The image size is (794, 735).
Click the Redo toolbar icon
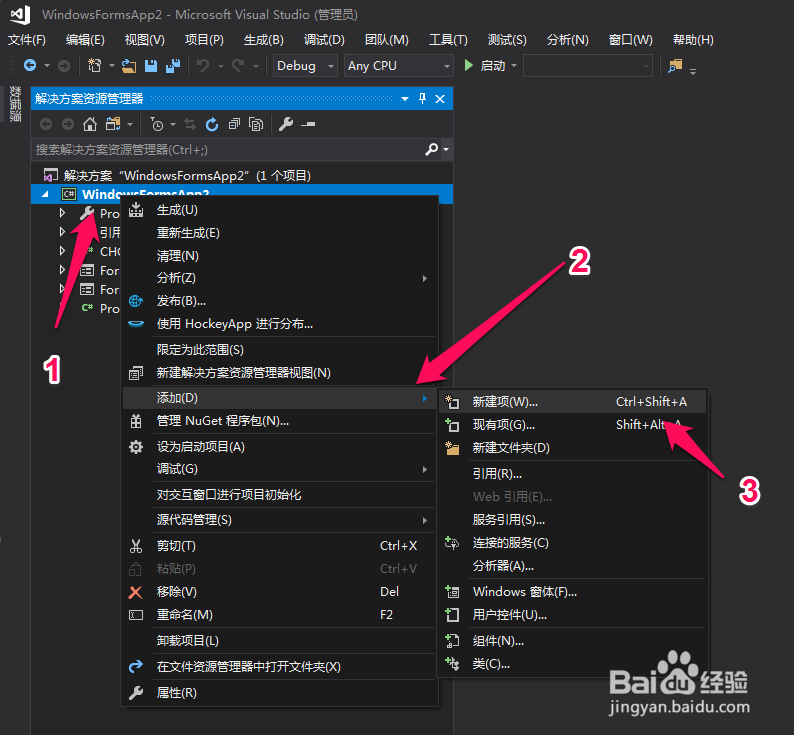pos(238,65)
